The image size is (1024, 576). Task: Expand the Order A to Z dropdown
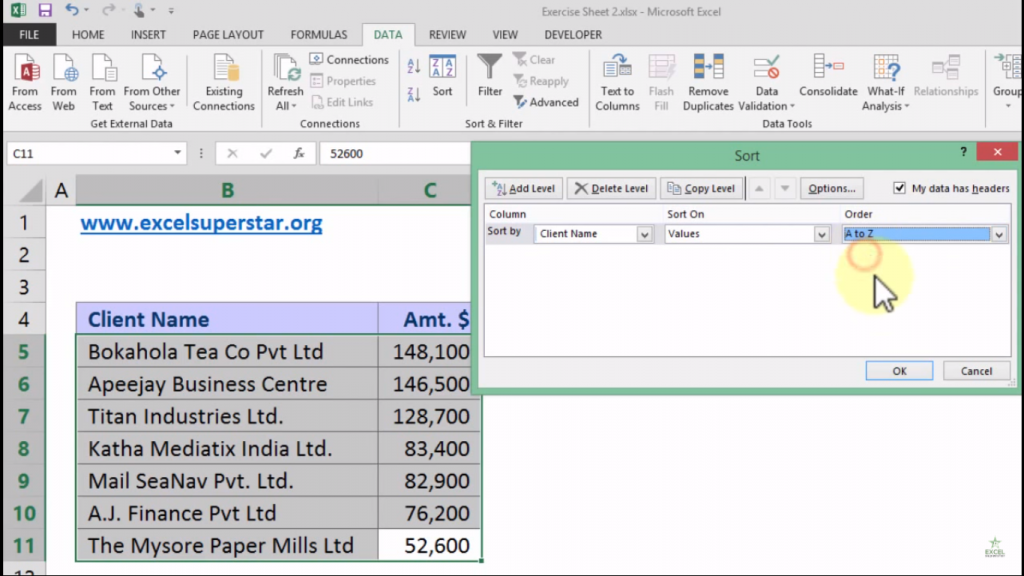pos(998,234)
